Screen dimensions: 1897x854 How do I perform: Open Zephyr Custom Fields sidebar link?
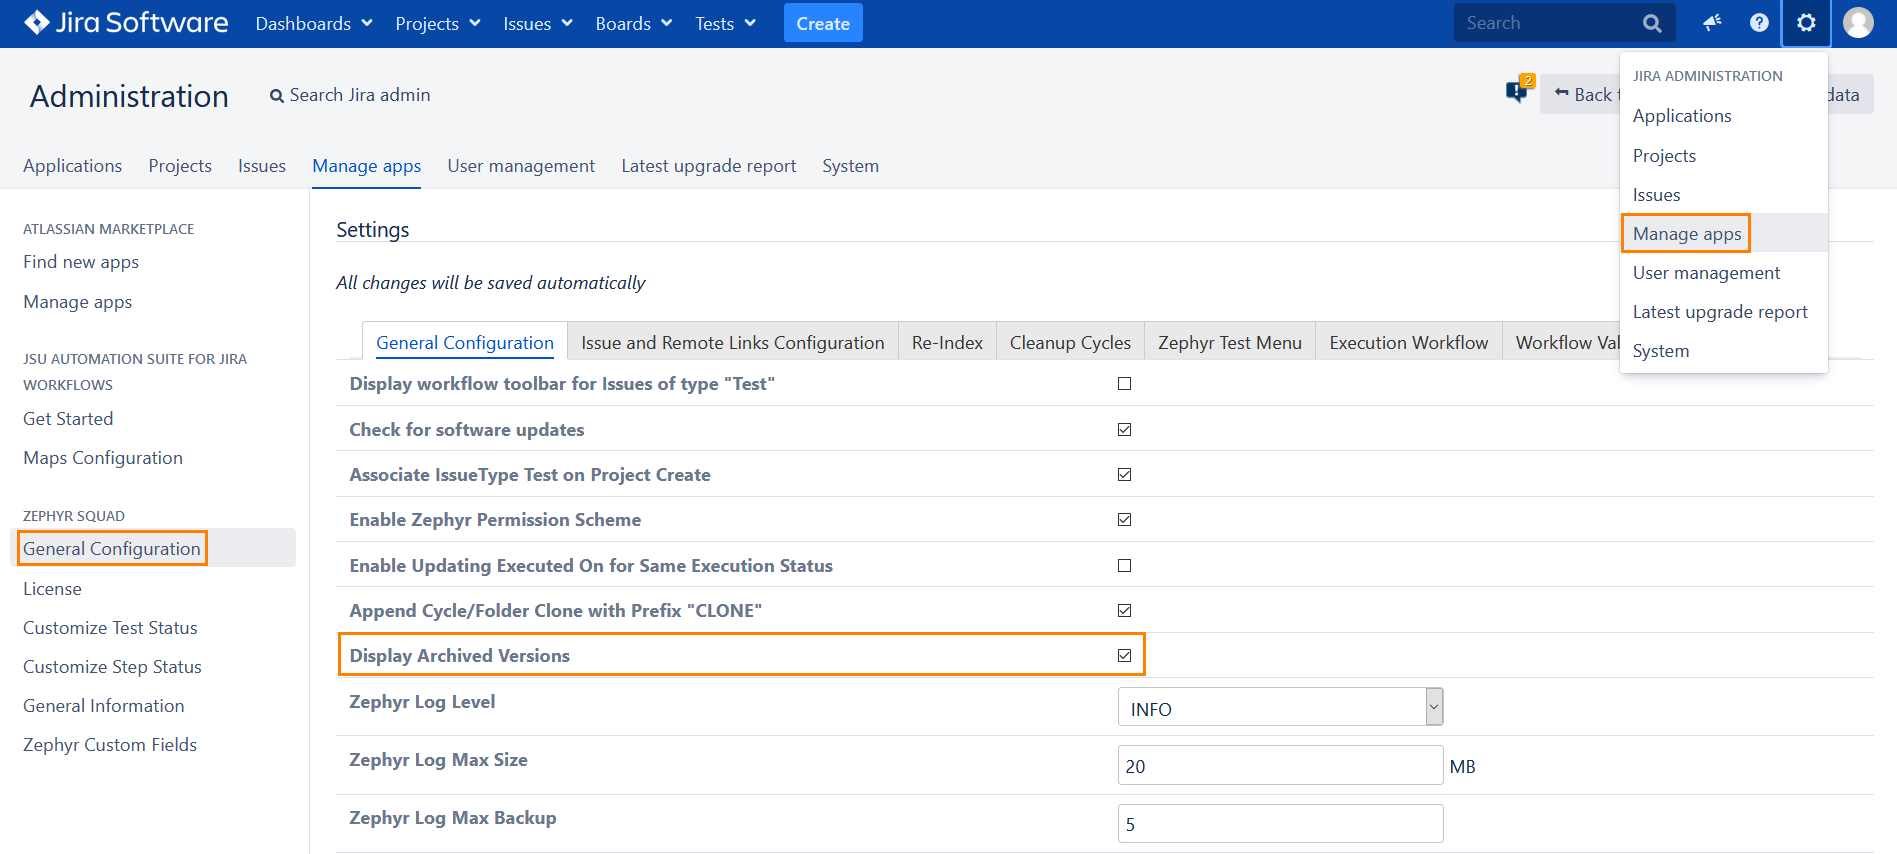click(110, 745)
